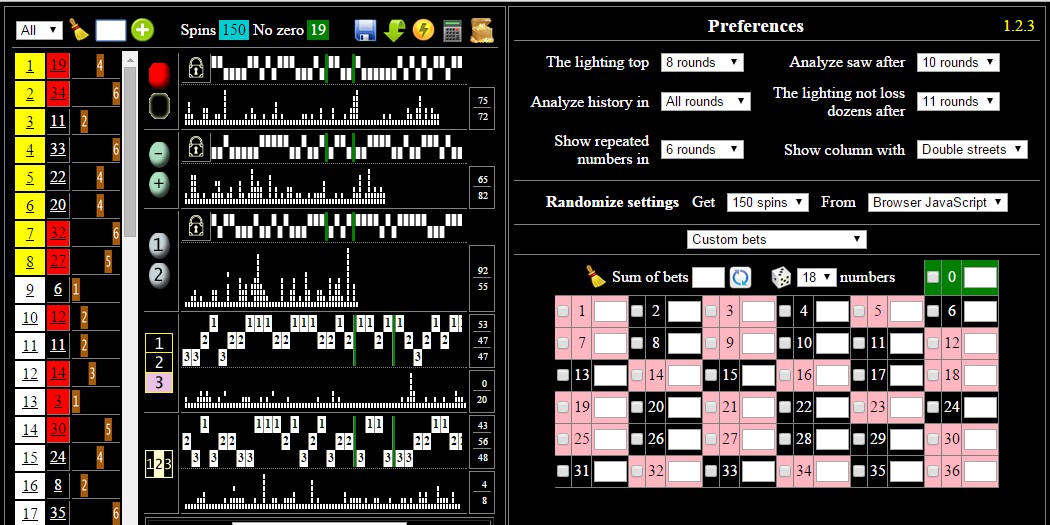Open the 18 numbers count dropdown

[x=816, y=277]
